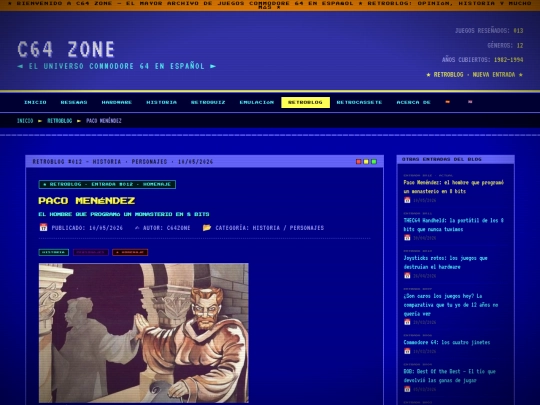Open sidebar entry Joysticks rotos
The height and width of the screenshot is (405, 540).
[x=445, y=262]
